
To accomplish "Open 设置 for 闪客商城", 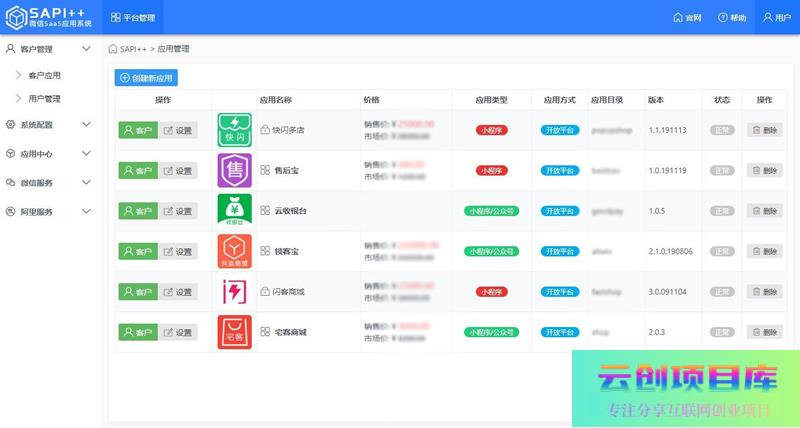I will pyautogui.click(x=178, y=292).
